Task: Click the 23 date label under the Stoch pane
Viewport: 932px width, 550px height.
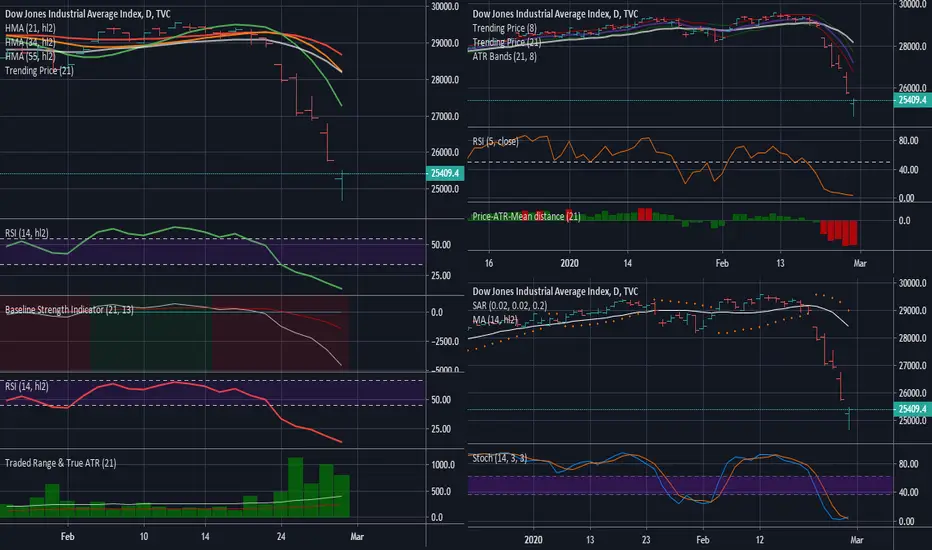Action: (x=646, y=540)
